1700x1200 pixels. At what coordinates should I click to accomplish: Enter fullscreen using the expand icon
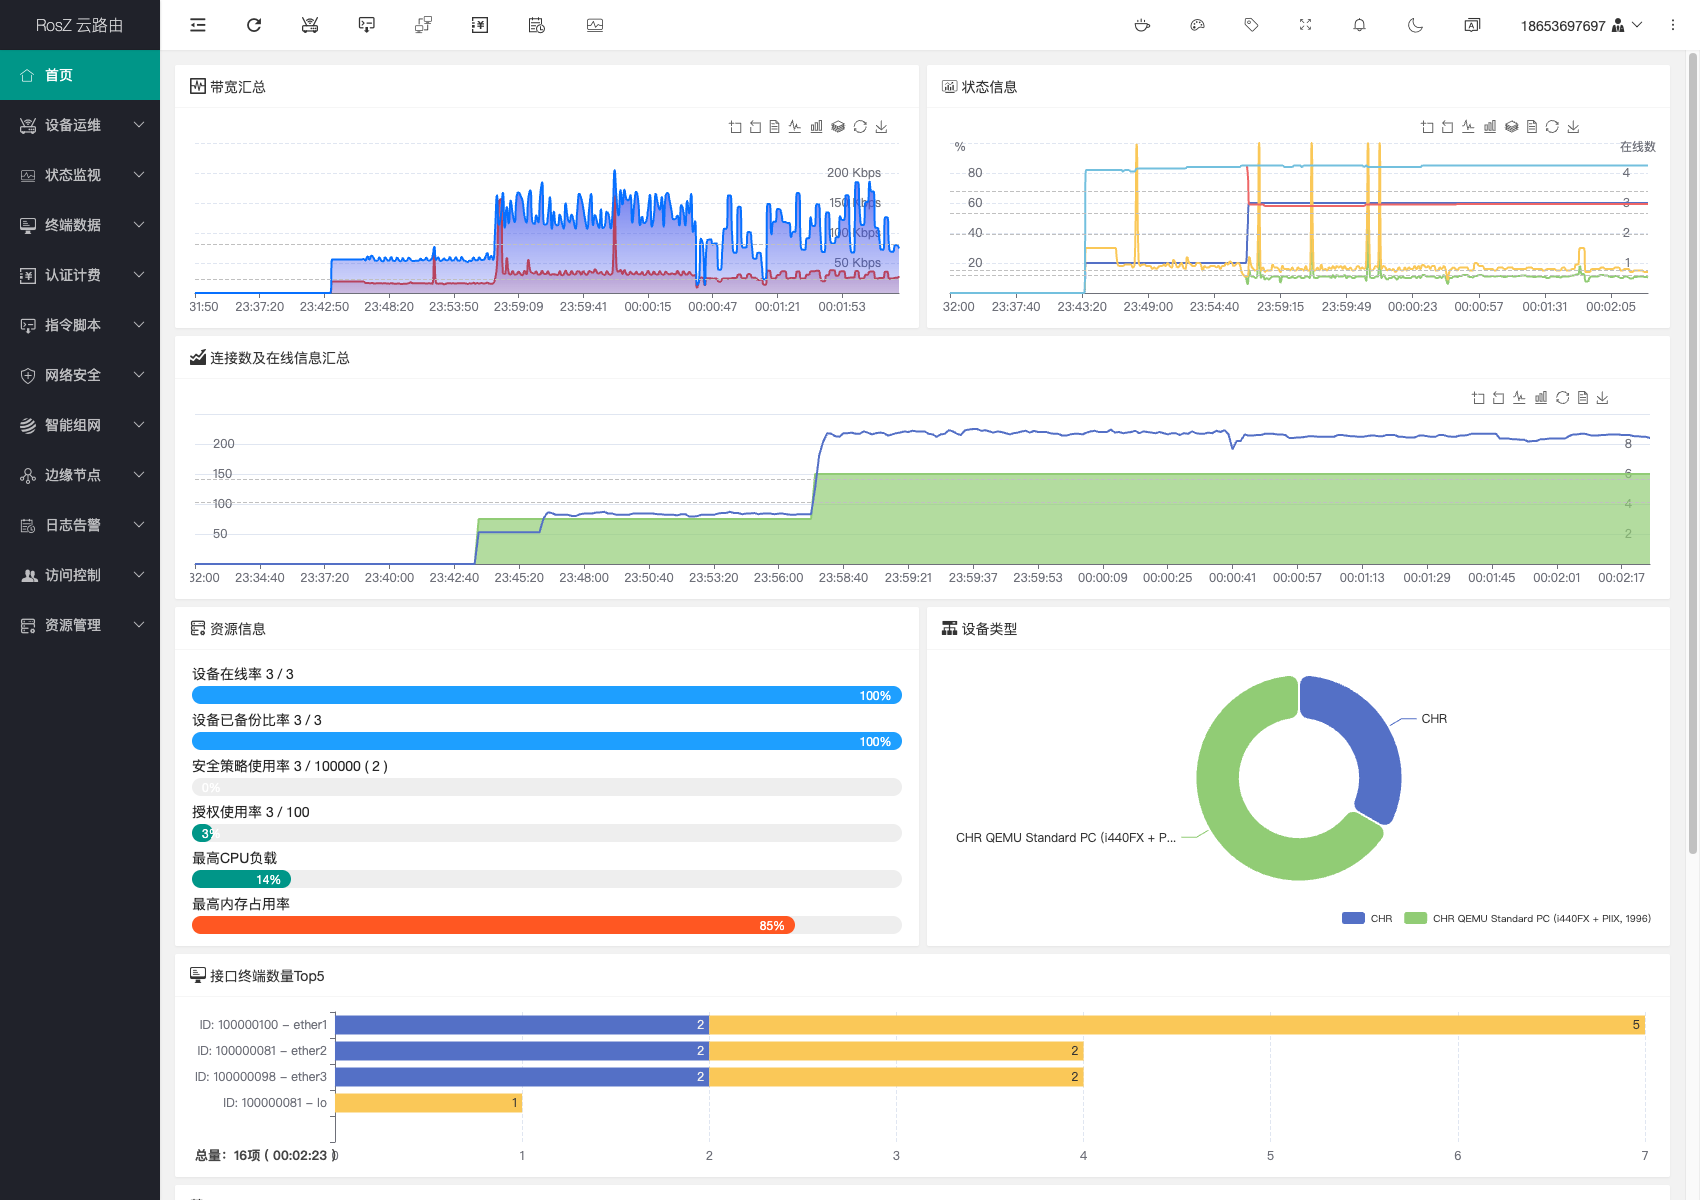click(x=1305, y=25)
